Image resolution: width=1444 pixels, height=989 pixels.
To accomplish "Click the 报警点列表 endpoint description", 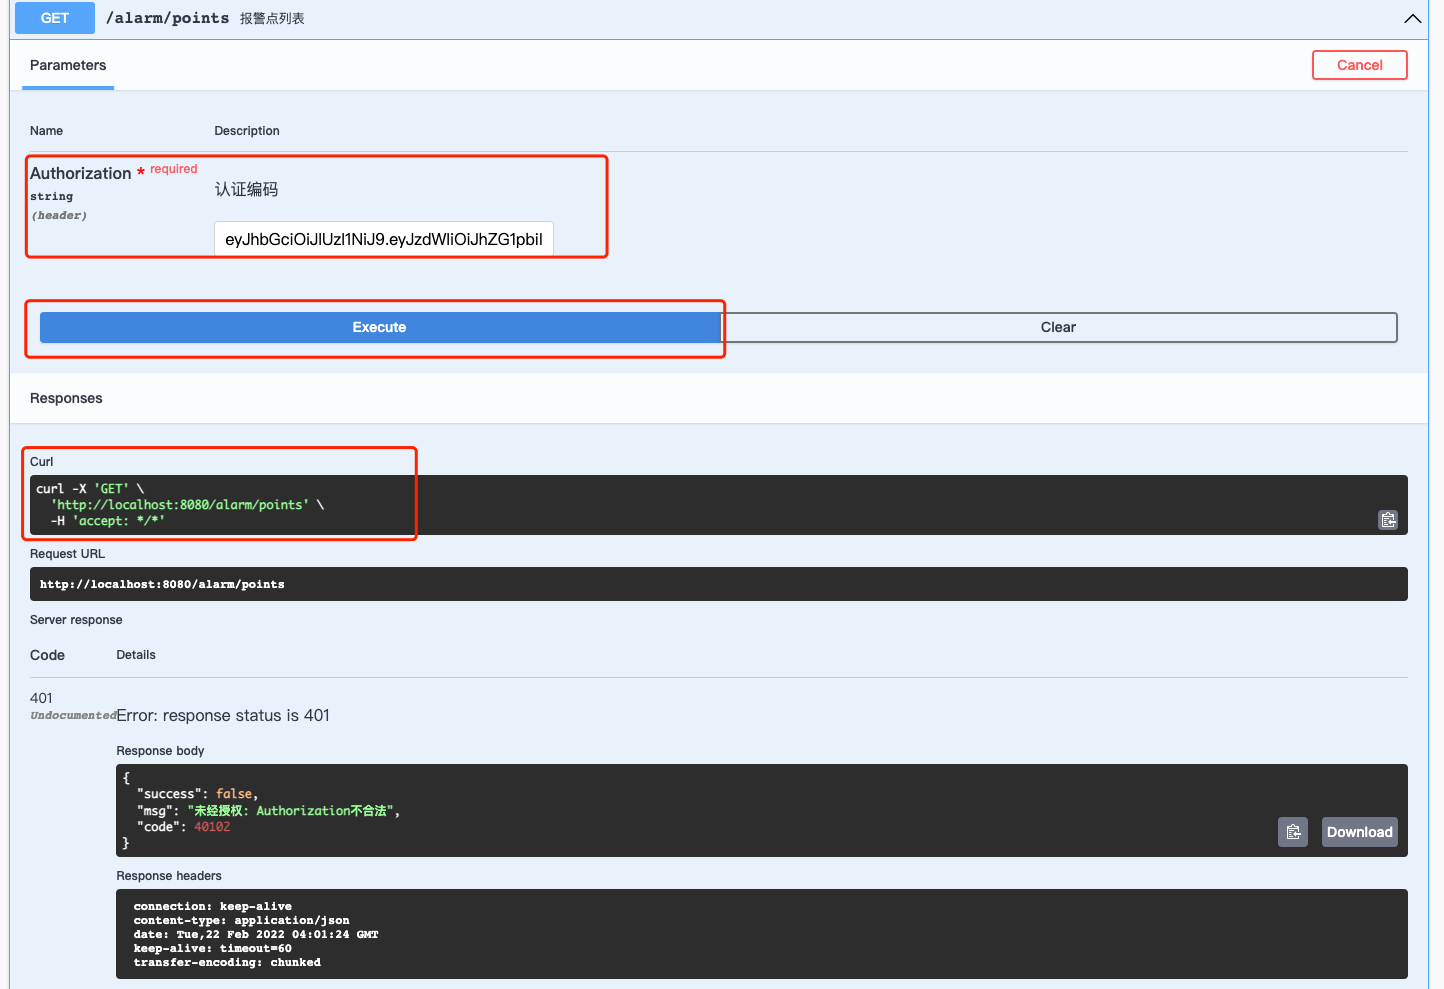I will tap(268, 18).
